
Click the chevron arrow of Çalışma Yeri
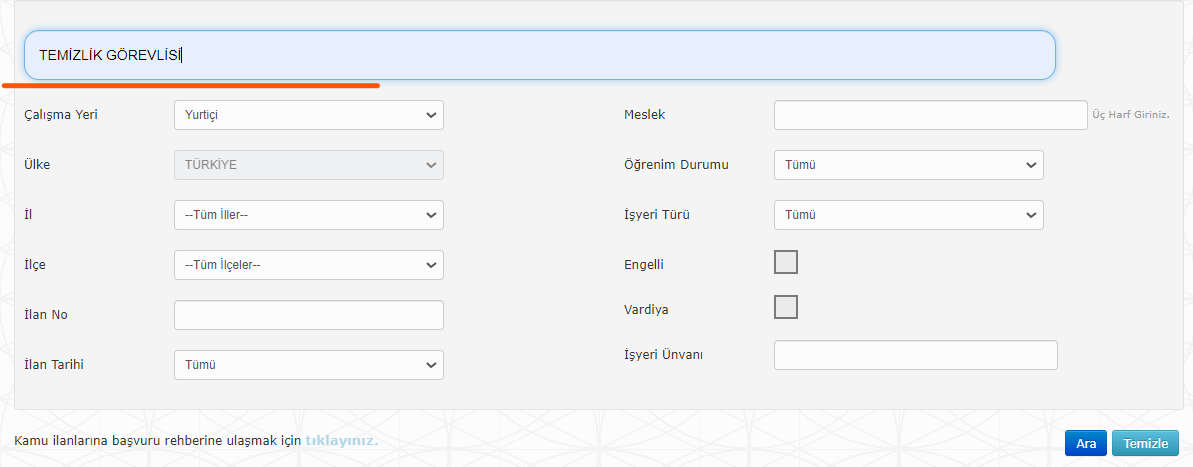(x=431, y=116)
